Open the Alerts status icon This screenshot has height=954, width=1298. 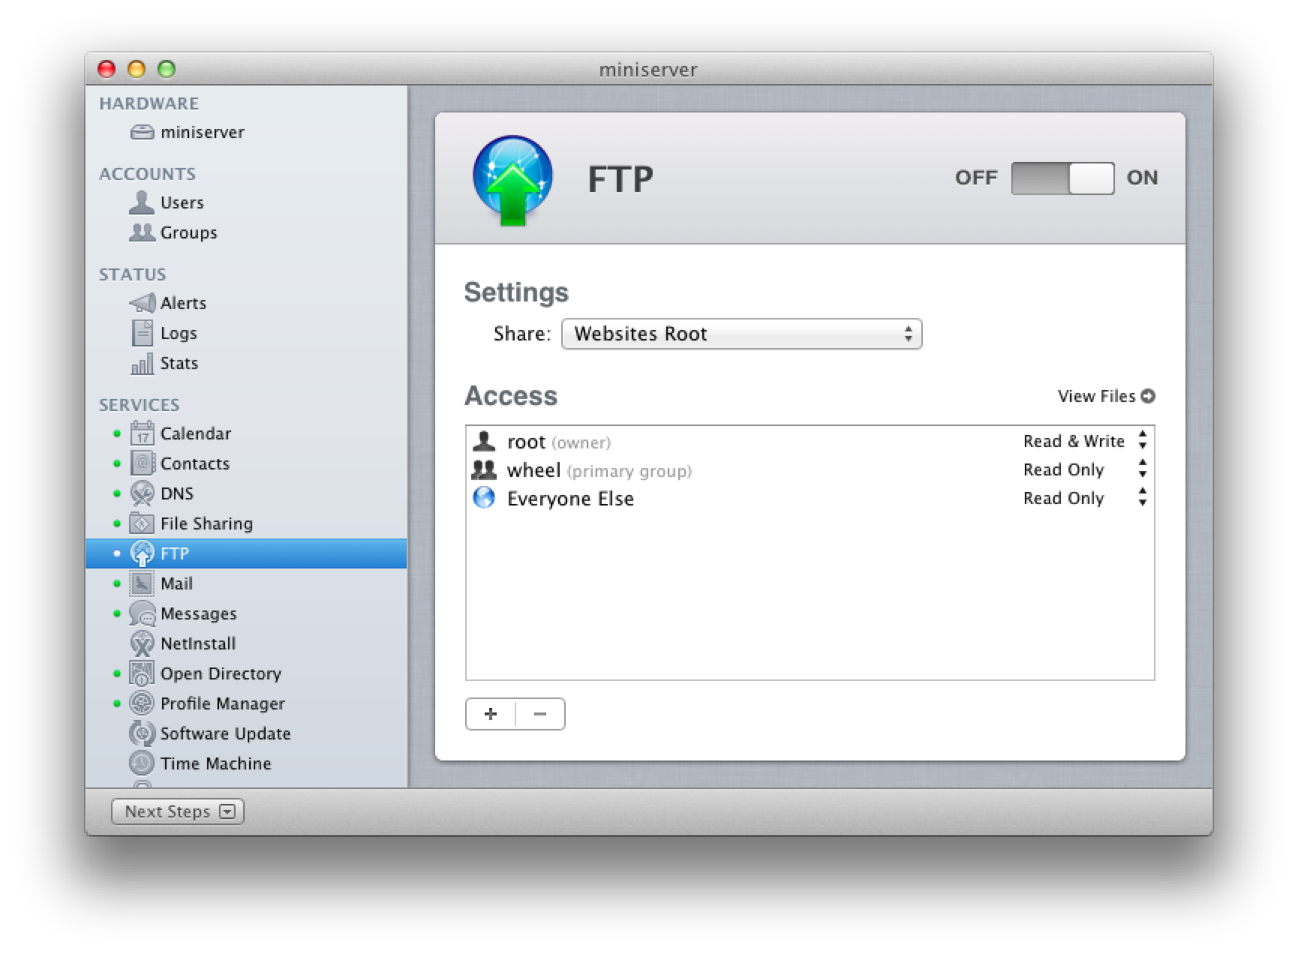coord(141,302)
